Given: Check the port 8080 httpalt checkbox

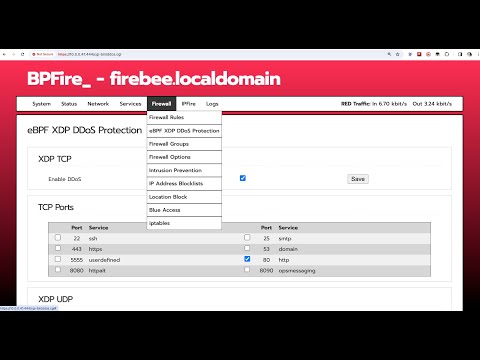Looking at the screenshot, I should click(x=58, y=269).
